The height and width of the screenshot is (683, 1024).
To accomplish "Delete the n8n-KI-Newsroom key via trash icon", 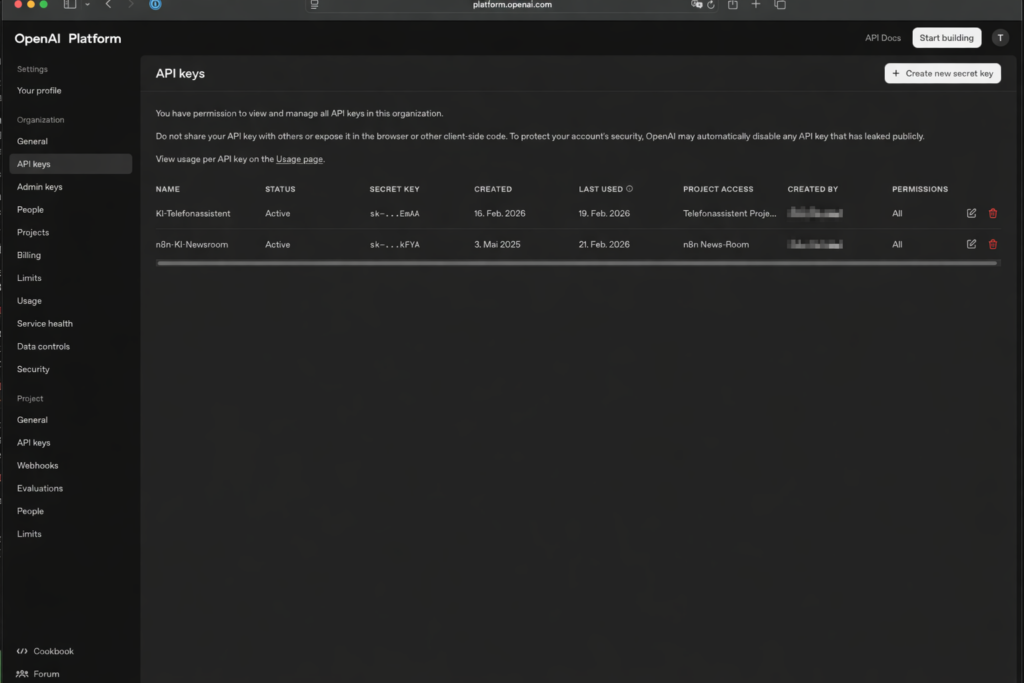I will 992,244.
